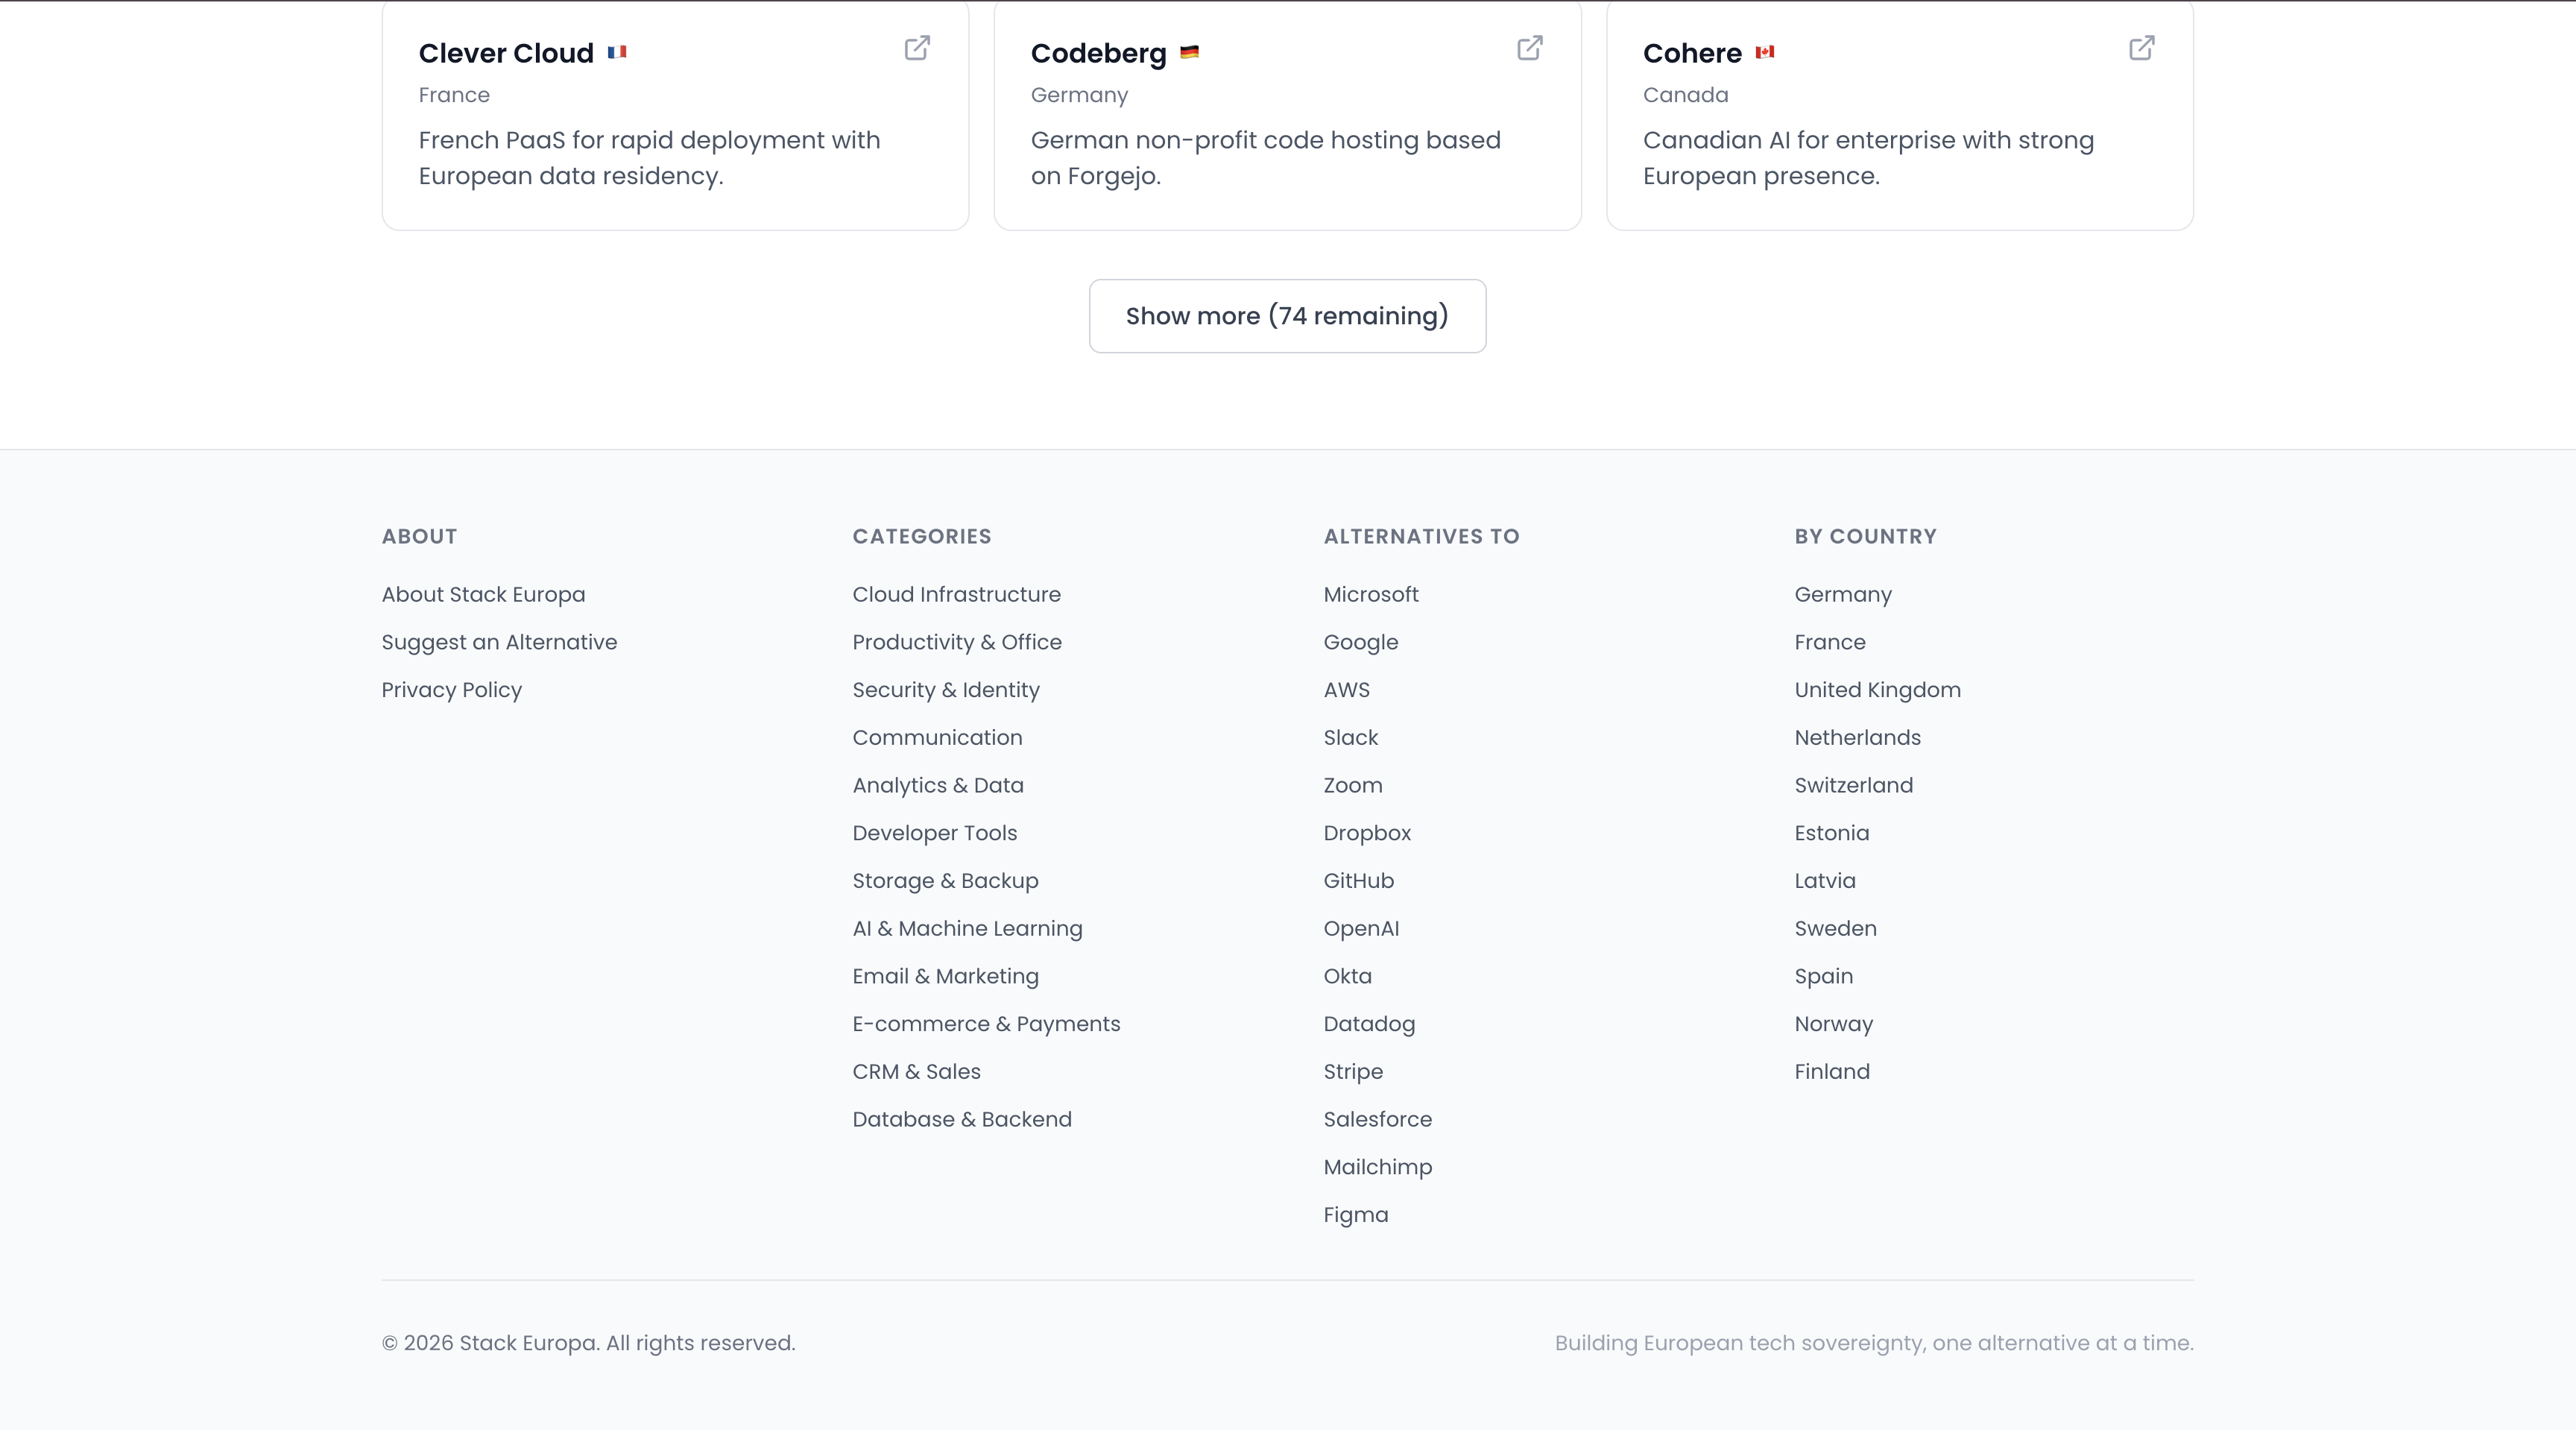
Task: Open Database & Backend category
Action: pyautogui.click(x=961, y=1119)
